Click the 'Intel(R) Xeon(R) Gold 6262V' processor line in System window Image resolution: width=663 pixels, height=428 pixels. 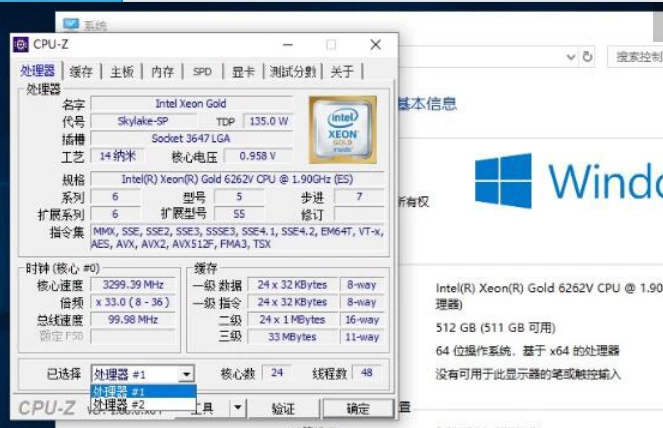coord(549,288)
